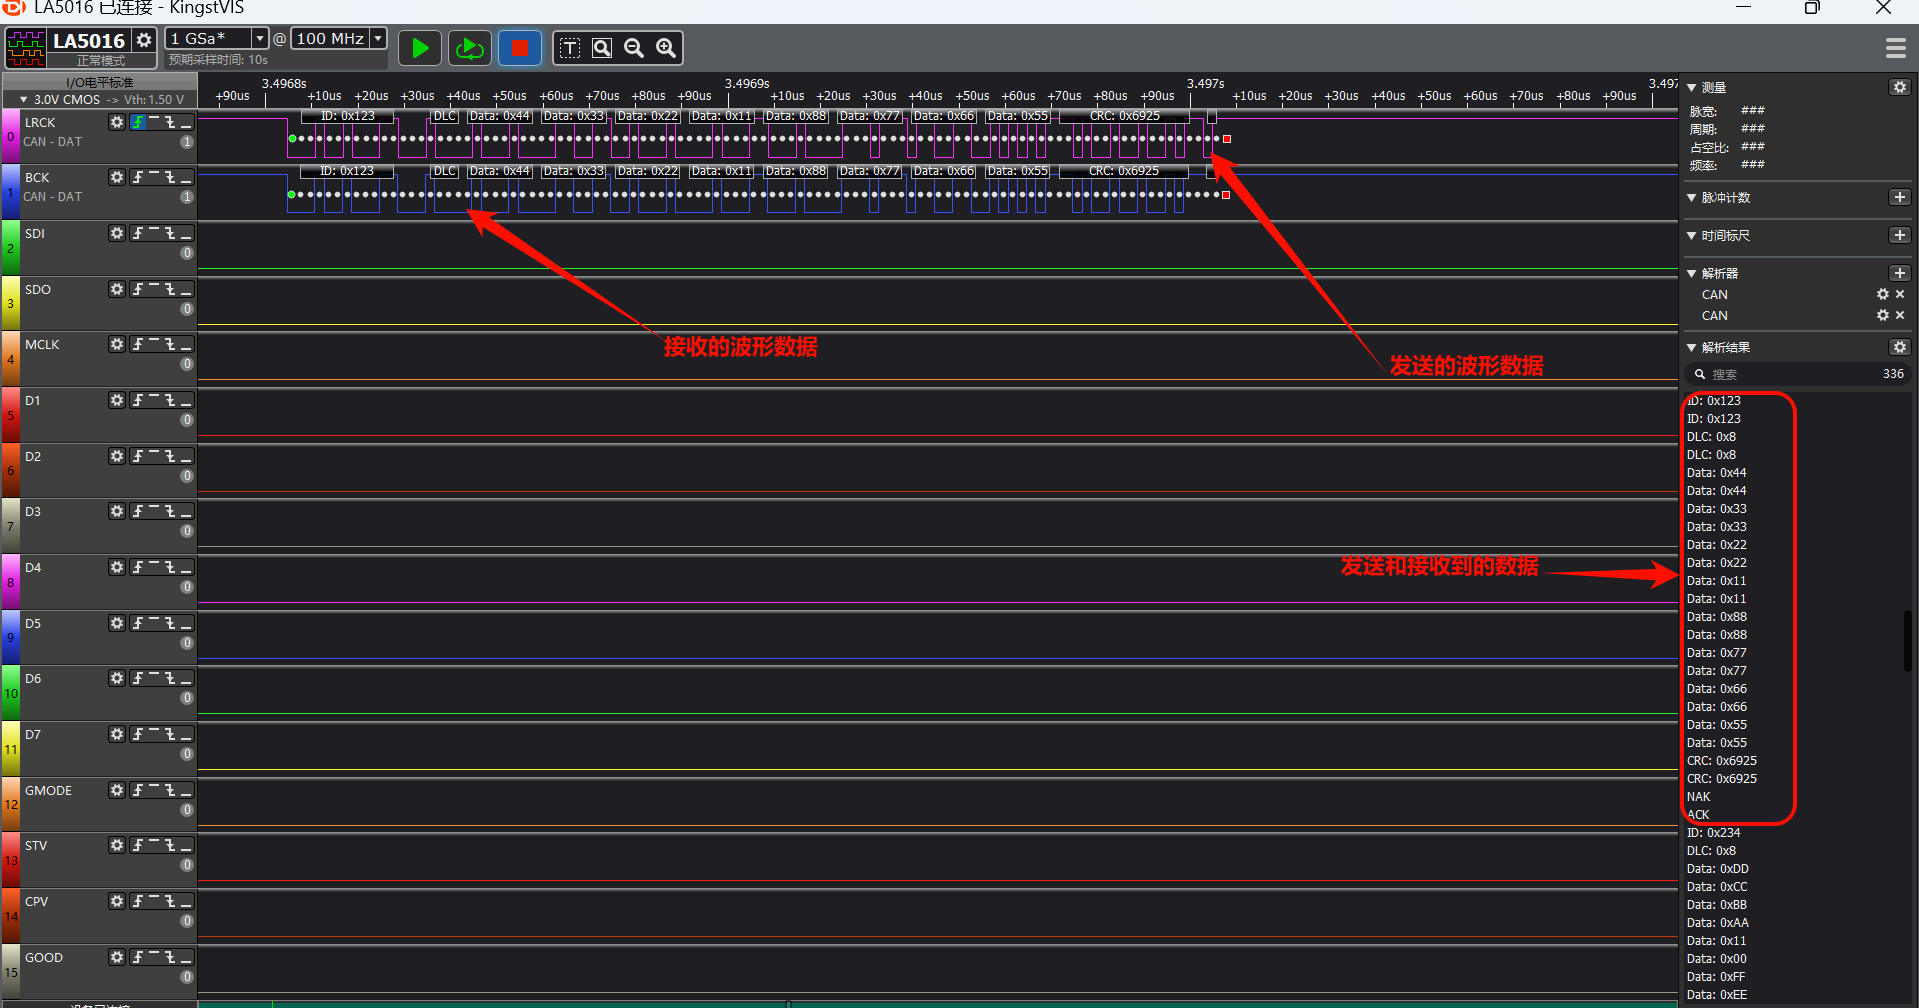Open the LRCK channel settings gear

click(x=117, y=122)
